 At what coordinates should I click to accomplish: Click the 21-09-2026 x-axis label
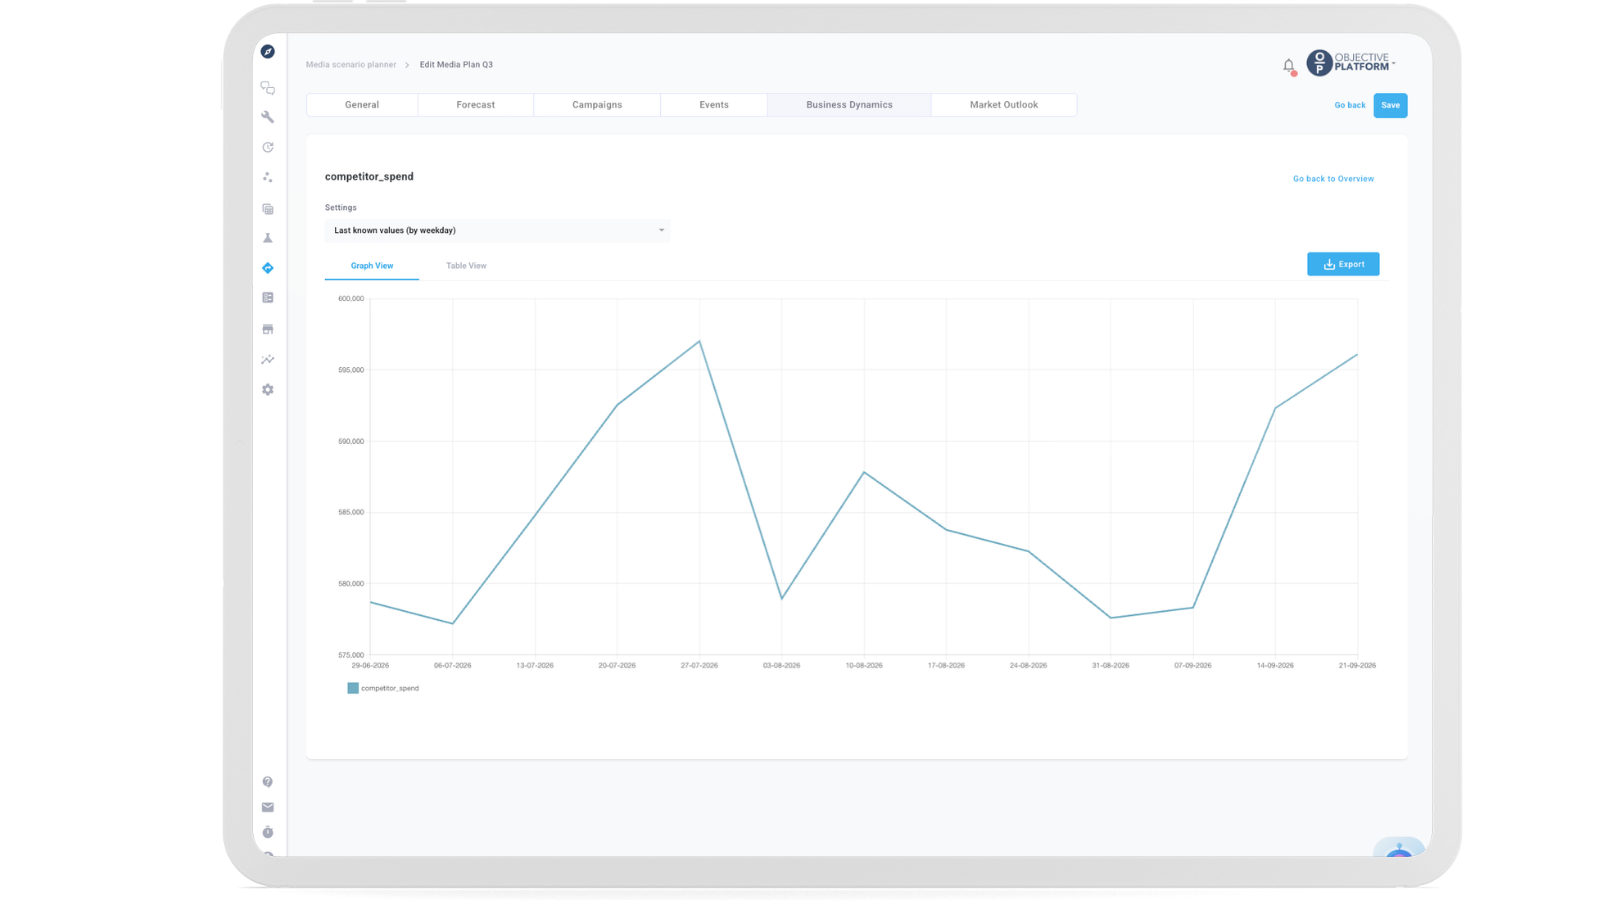1357,665
